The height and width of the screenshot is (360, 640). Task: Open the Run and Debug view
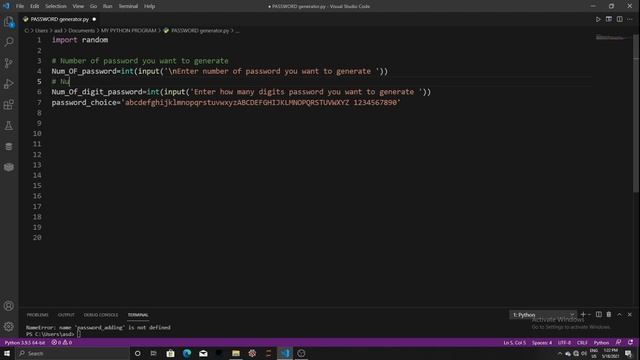(x=9, y=84)
